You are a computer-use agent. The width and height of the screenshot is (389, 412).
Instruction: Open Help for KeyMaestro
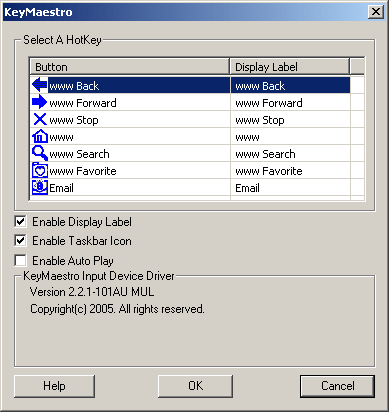coord(54,386)
